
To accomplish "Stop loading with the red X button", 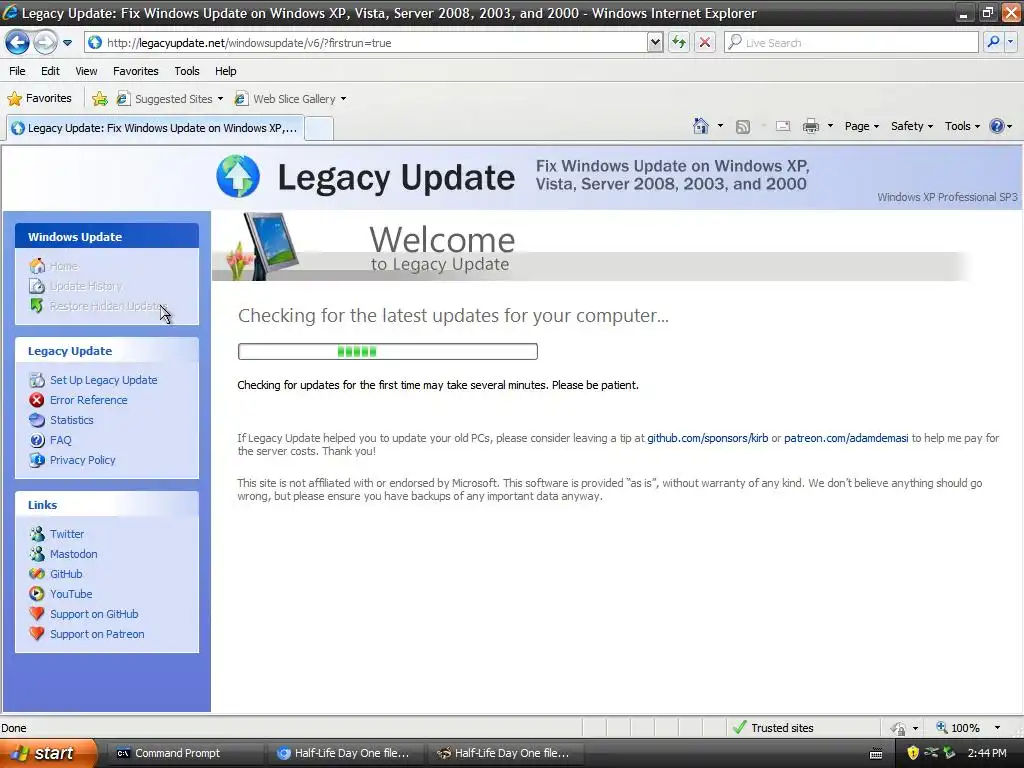I will pyautogui.click(x=705, y=42).
